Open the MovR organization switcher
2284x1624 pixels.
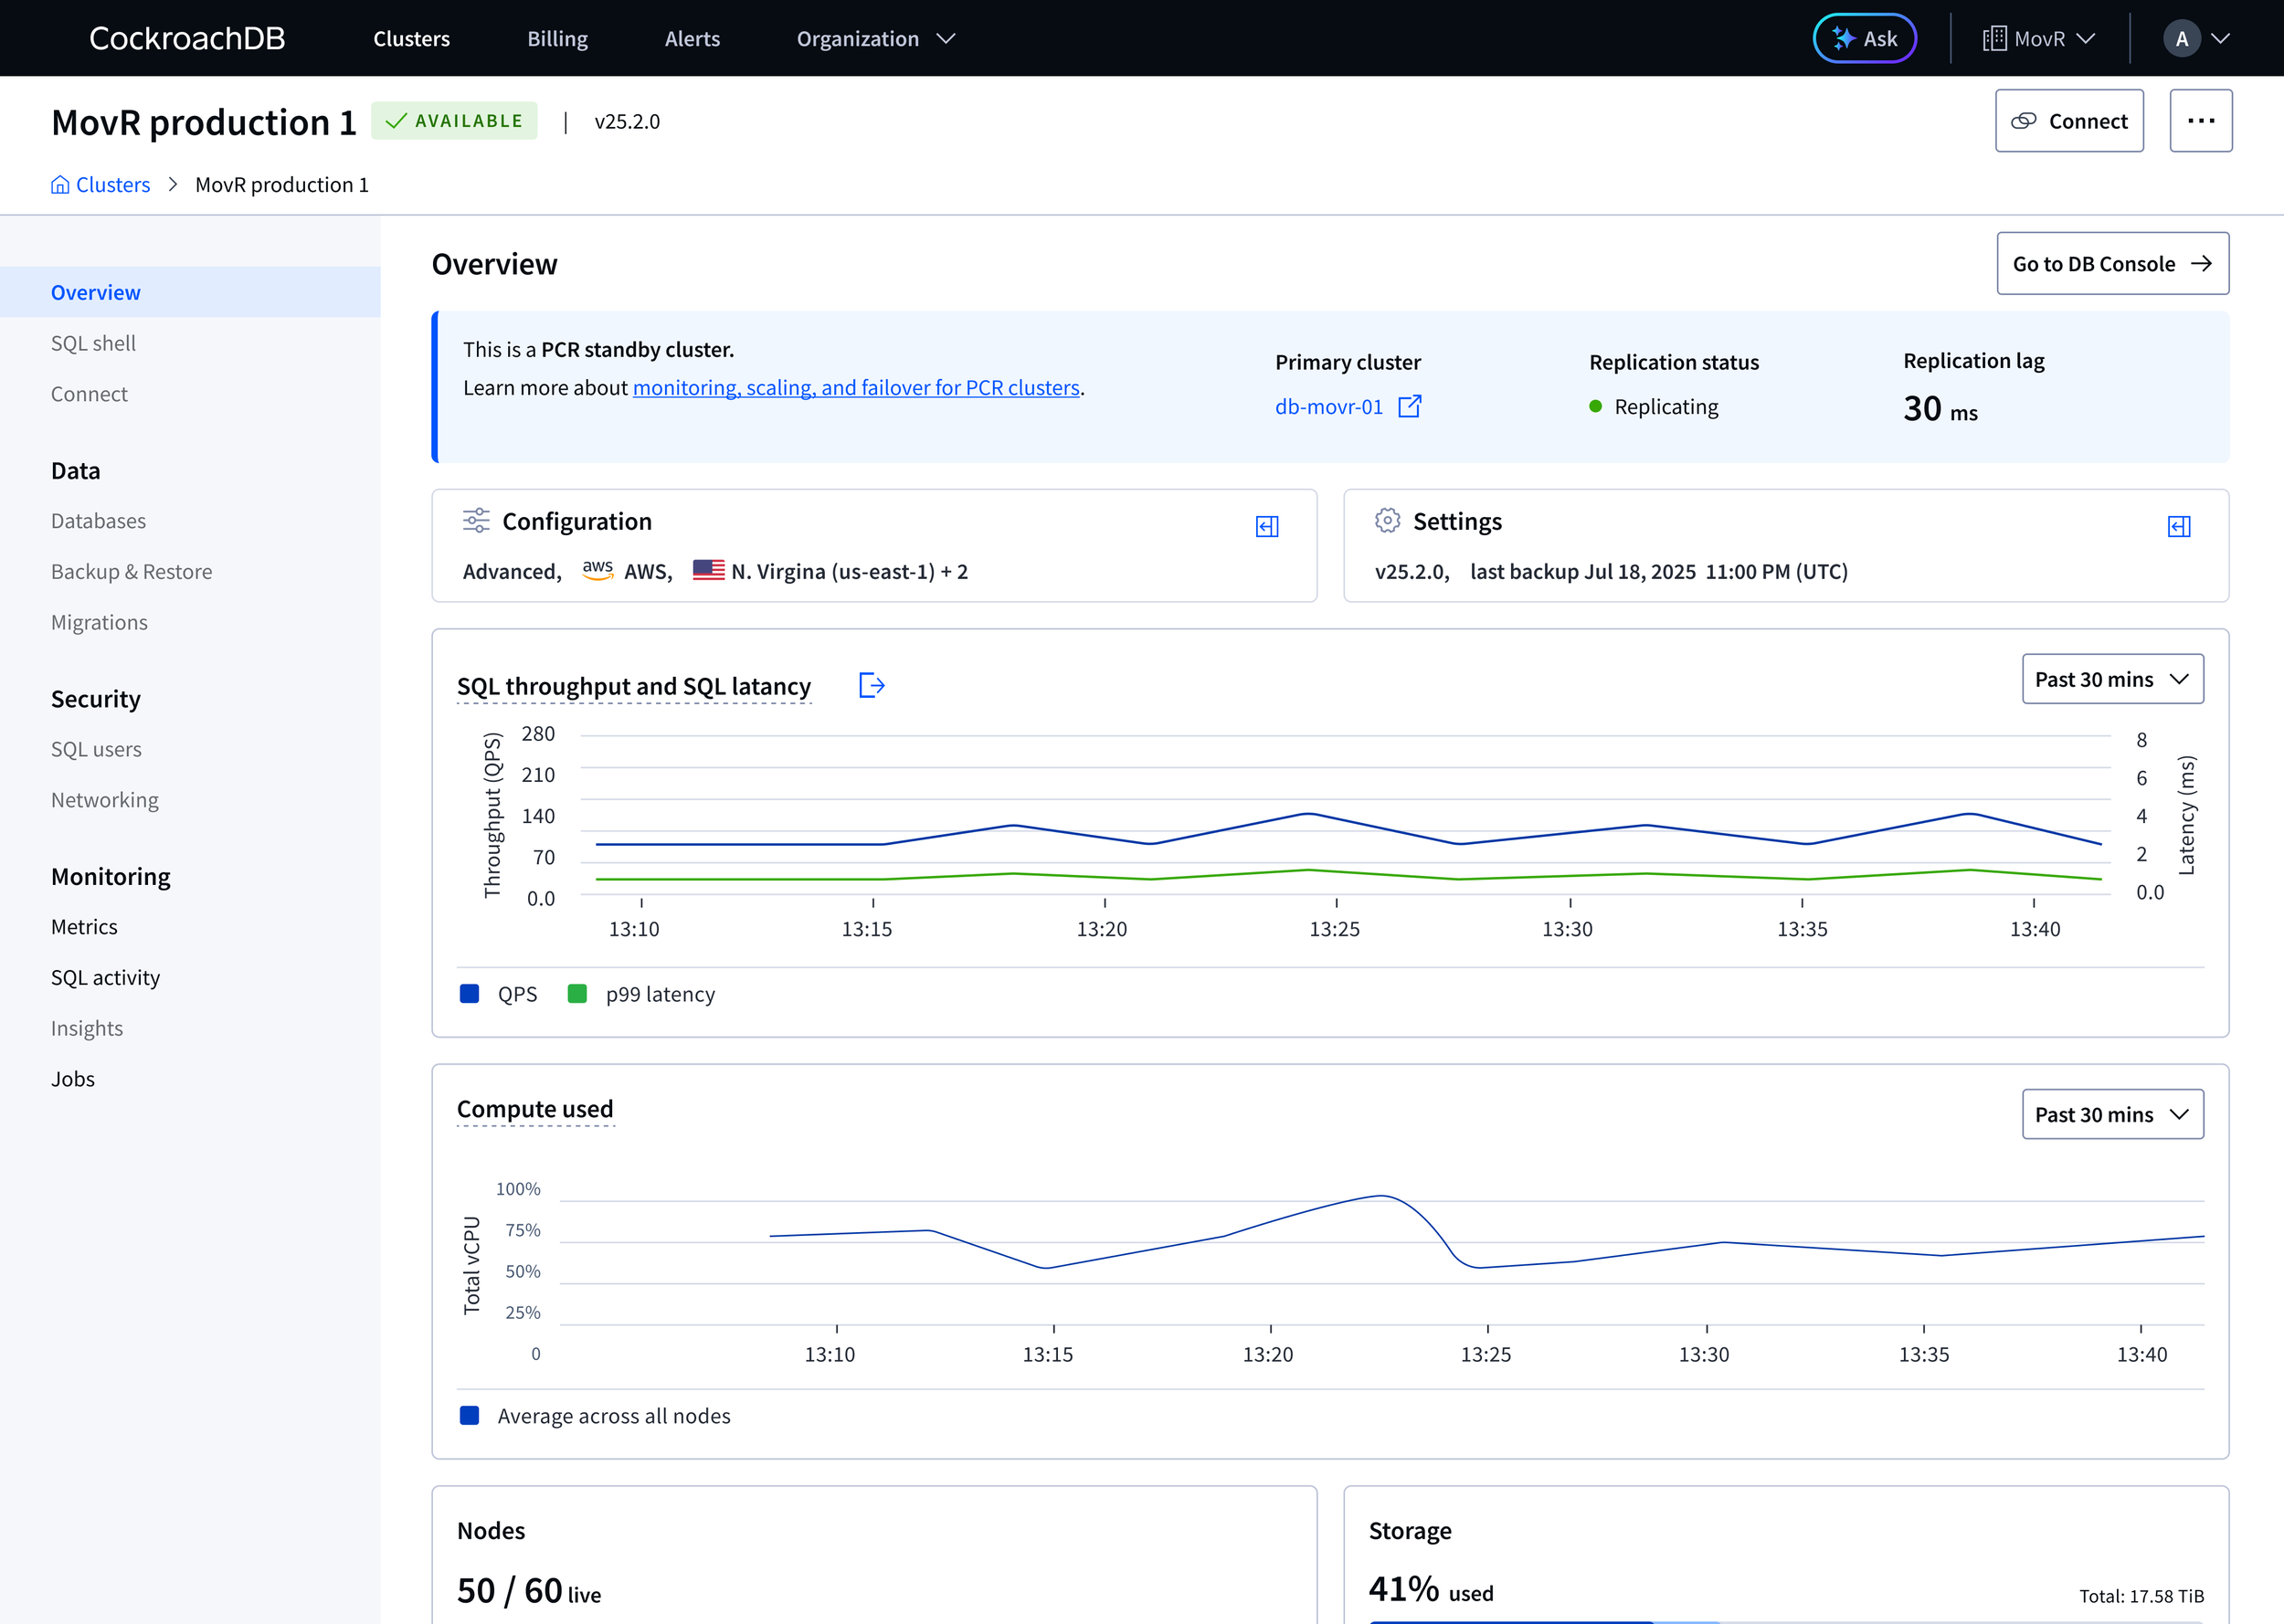point(2039,39)
